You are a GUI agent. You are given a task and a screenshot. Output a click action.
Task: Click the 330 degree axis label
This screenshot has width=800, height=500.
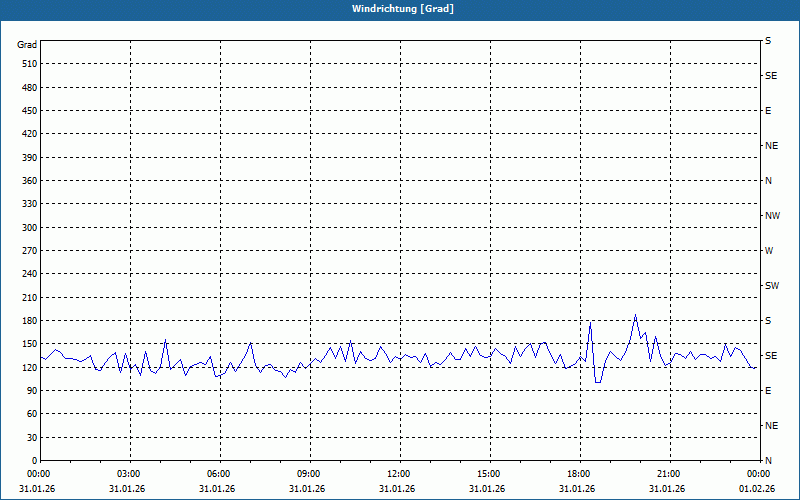(x=30, y=204)
